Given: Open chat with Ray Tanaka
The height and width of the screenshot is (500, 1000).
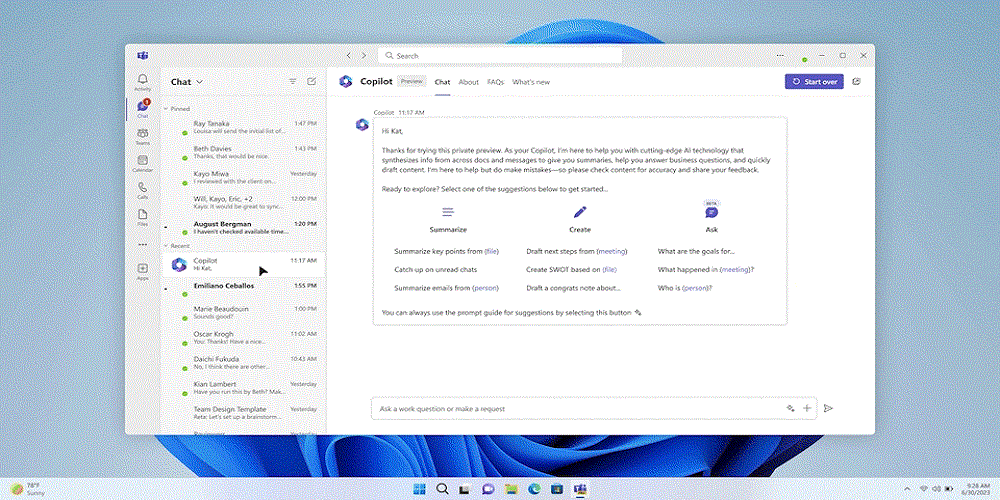Looking at the screenshot, I should [244, 127].
